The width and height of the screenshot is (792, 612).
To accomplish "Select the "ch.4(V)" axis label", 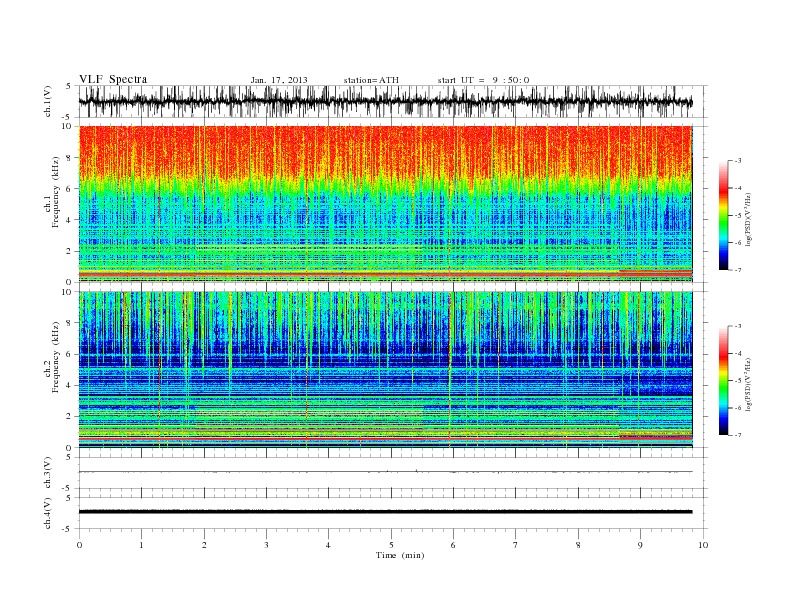I will pyautogui.click(x=48, y=513).
